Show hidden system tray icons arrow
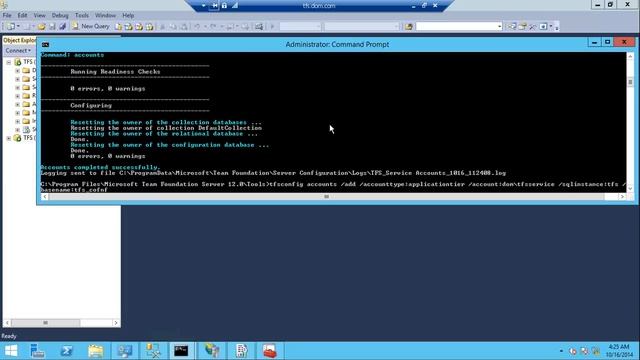Image resolution: width=640 pixels, height=360 pixels. coord(561,351)
